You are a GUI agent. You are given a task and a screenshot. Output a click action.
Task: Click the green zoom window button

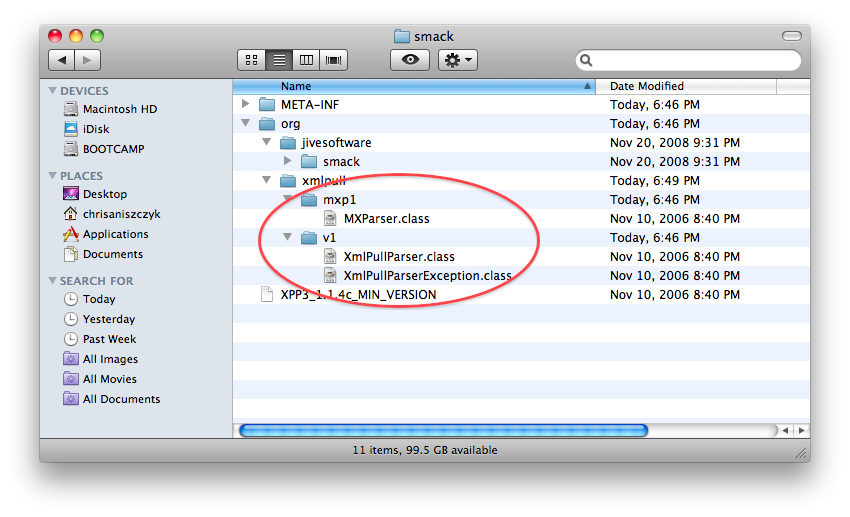[96, 36]
